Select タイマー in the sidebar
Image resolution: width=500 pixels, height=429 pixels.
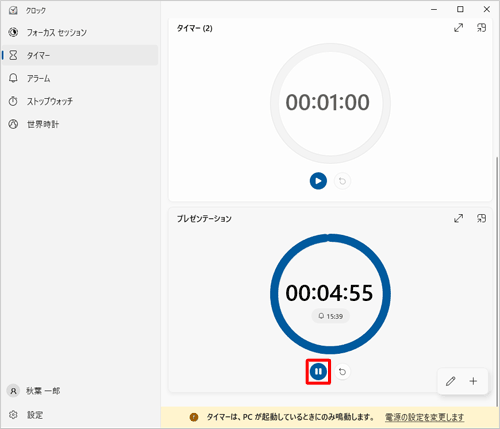(x=80, y=55)
